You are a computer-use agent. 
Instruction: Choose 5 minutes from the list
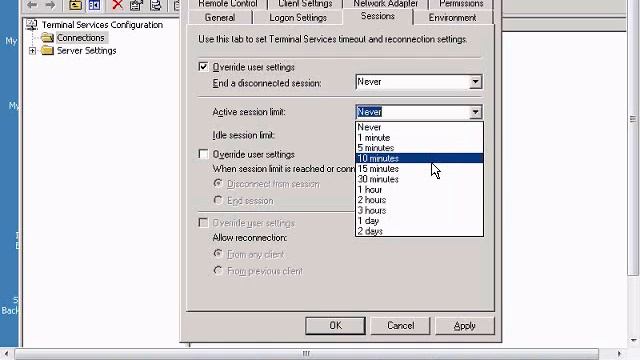[x=419, y=148]
